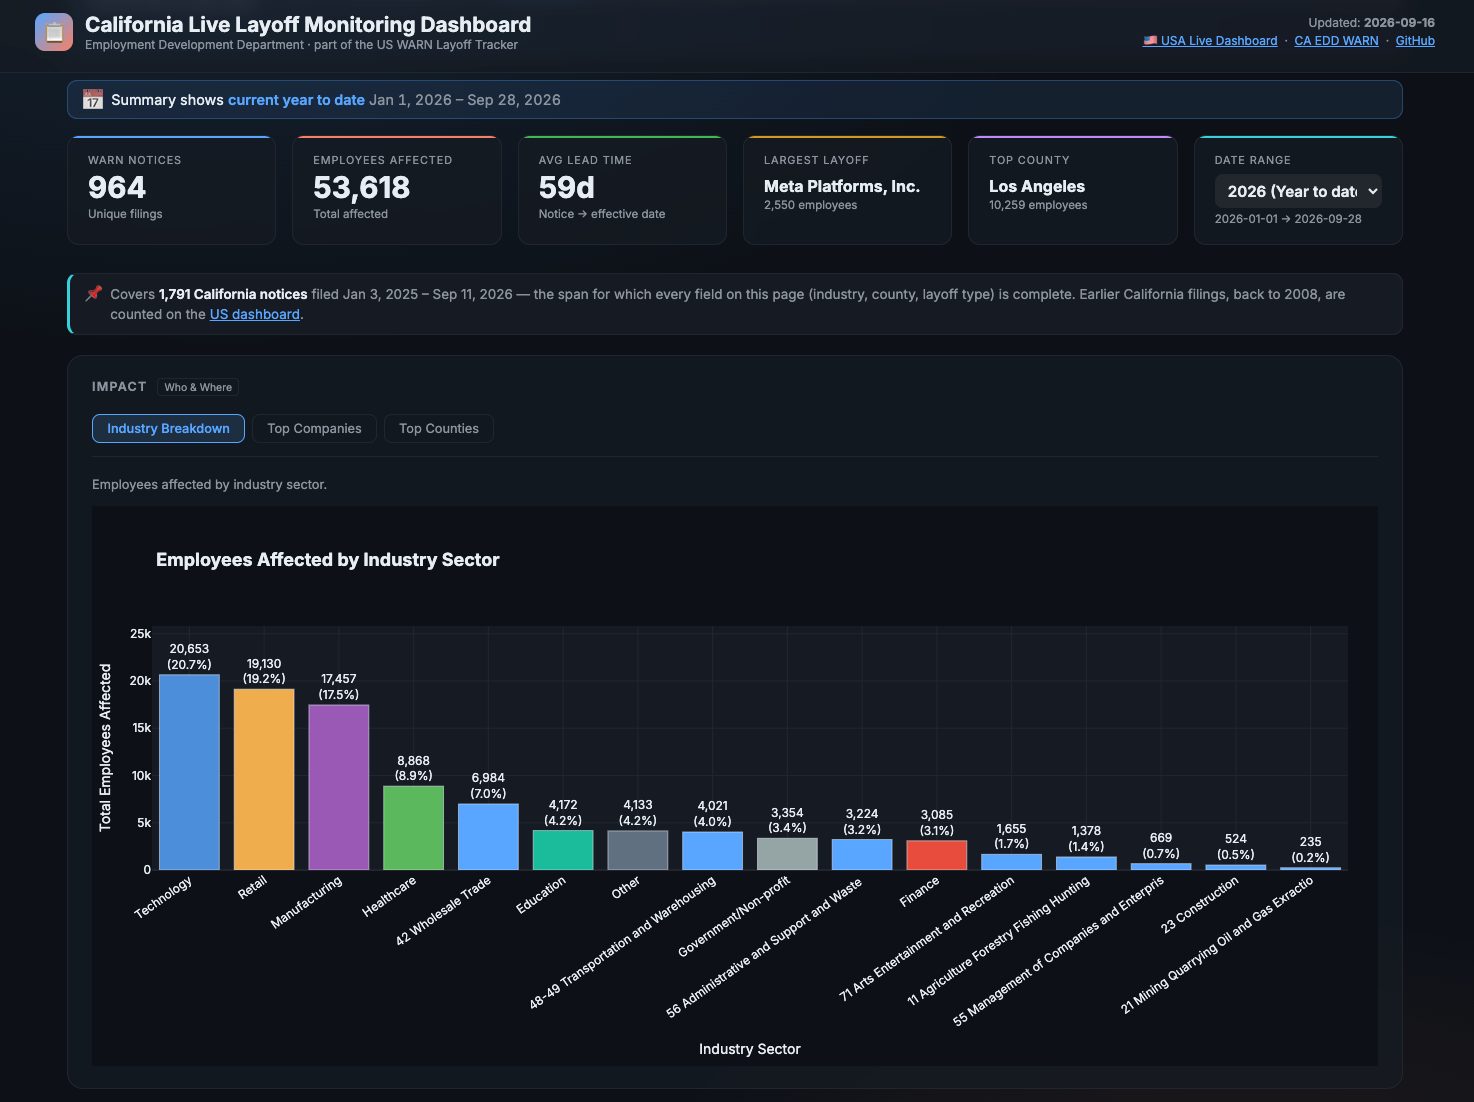
Task: Click the 235 (0.2%) bar label
Action: point(1310,849)
